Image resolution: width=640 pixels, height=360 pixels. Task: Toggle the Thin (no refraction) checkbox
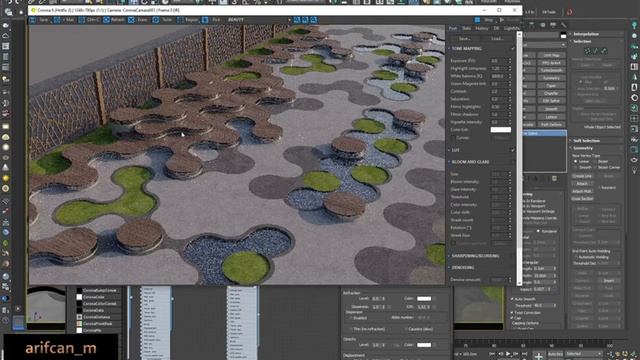pyautogui.click(x=351, y=329)
